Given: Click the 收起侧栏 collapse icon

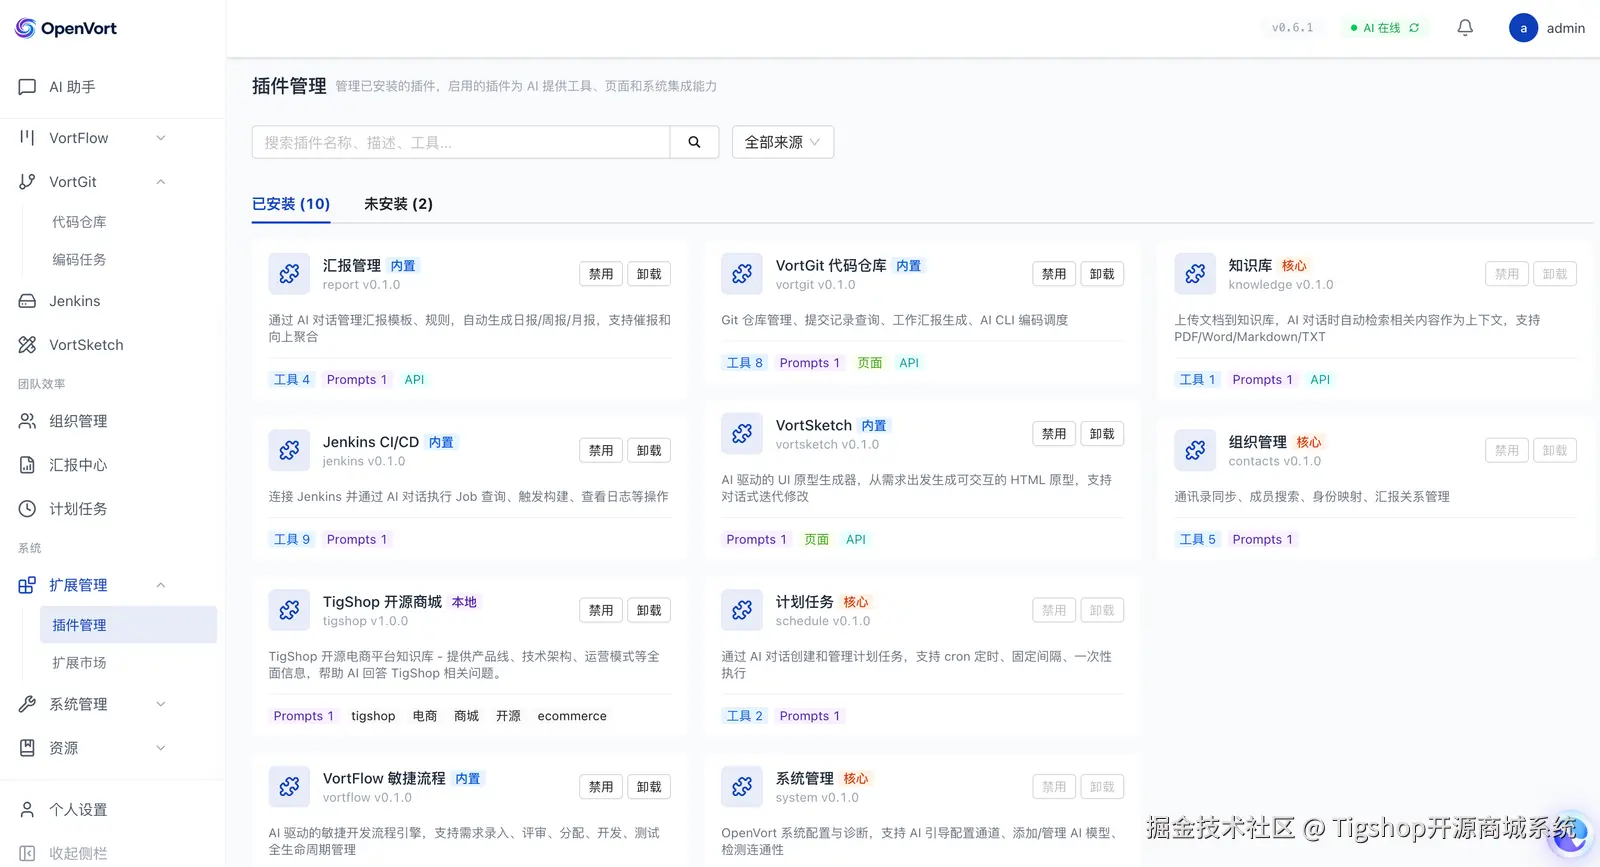Looking at the screenshot, I should (x=27, y=853).
